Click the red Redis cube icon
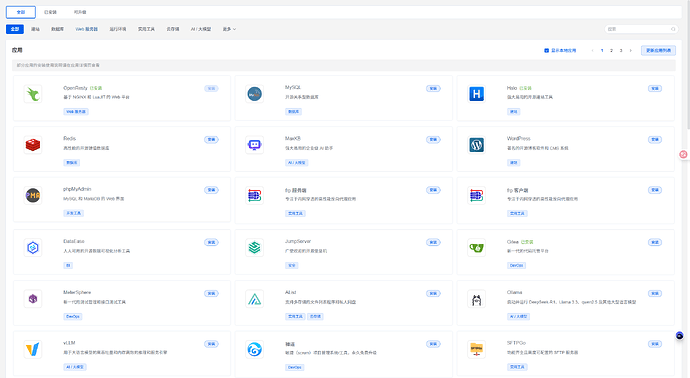 coord(33,145)
